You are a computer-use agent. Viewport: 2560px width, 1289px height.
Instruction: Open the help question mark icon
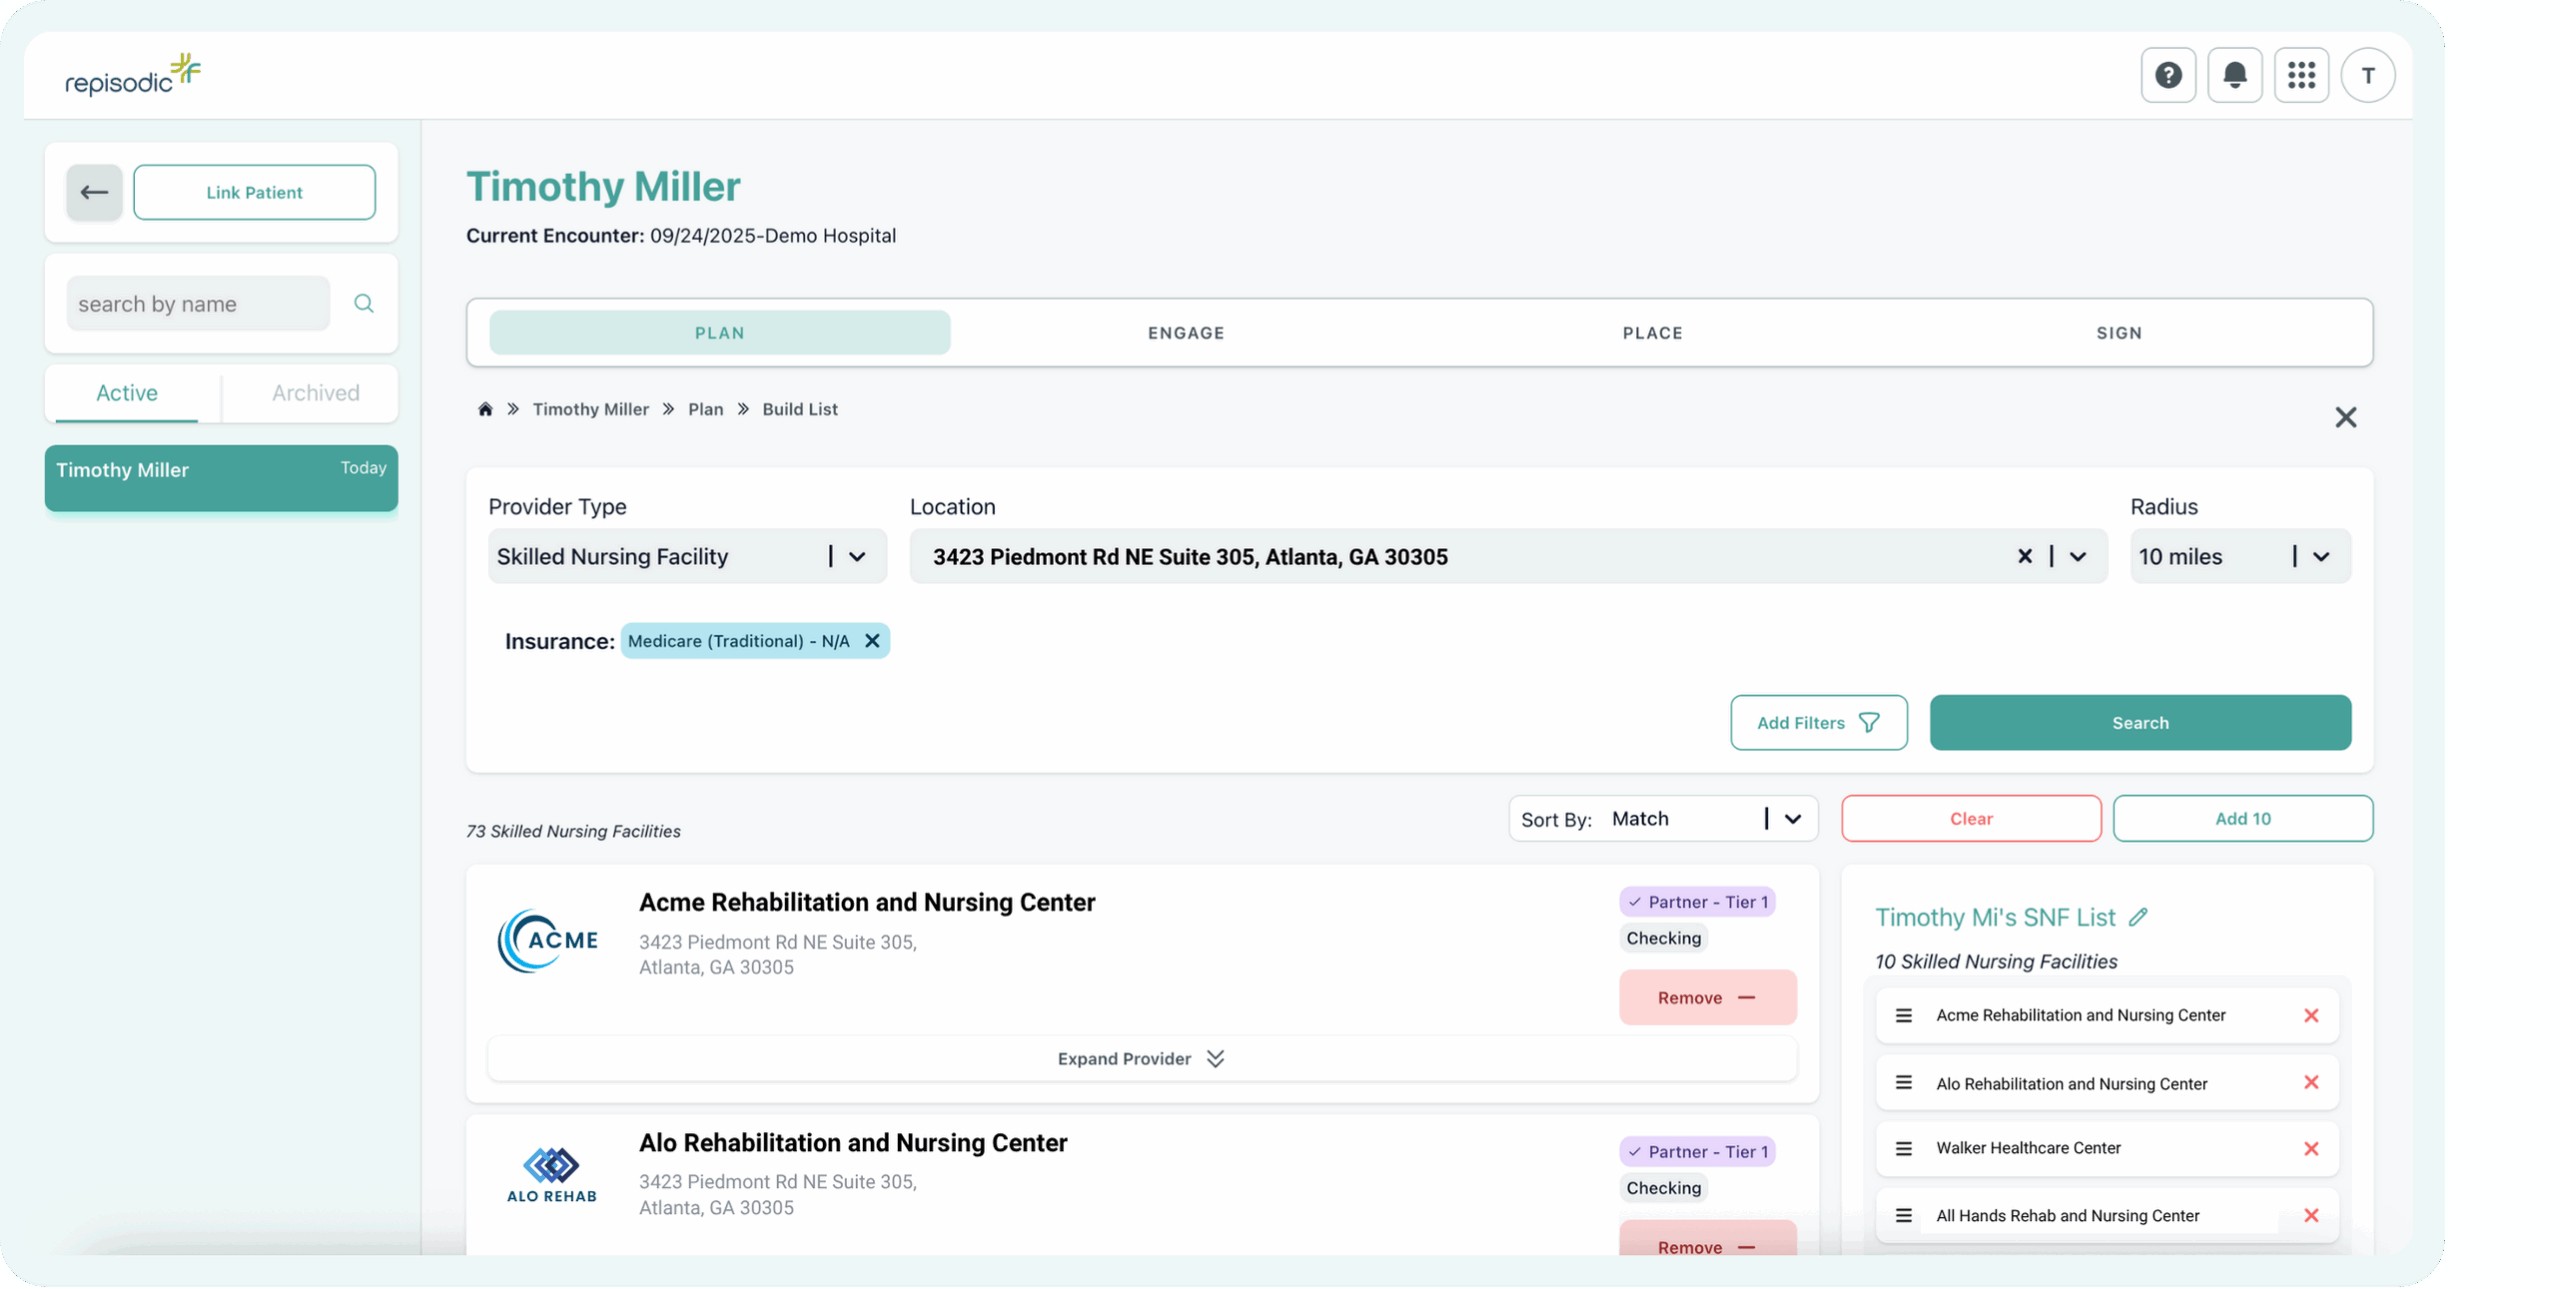[x=2167, y=75]
